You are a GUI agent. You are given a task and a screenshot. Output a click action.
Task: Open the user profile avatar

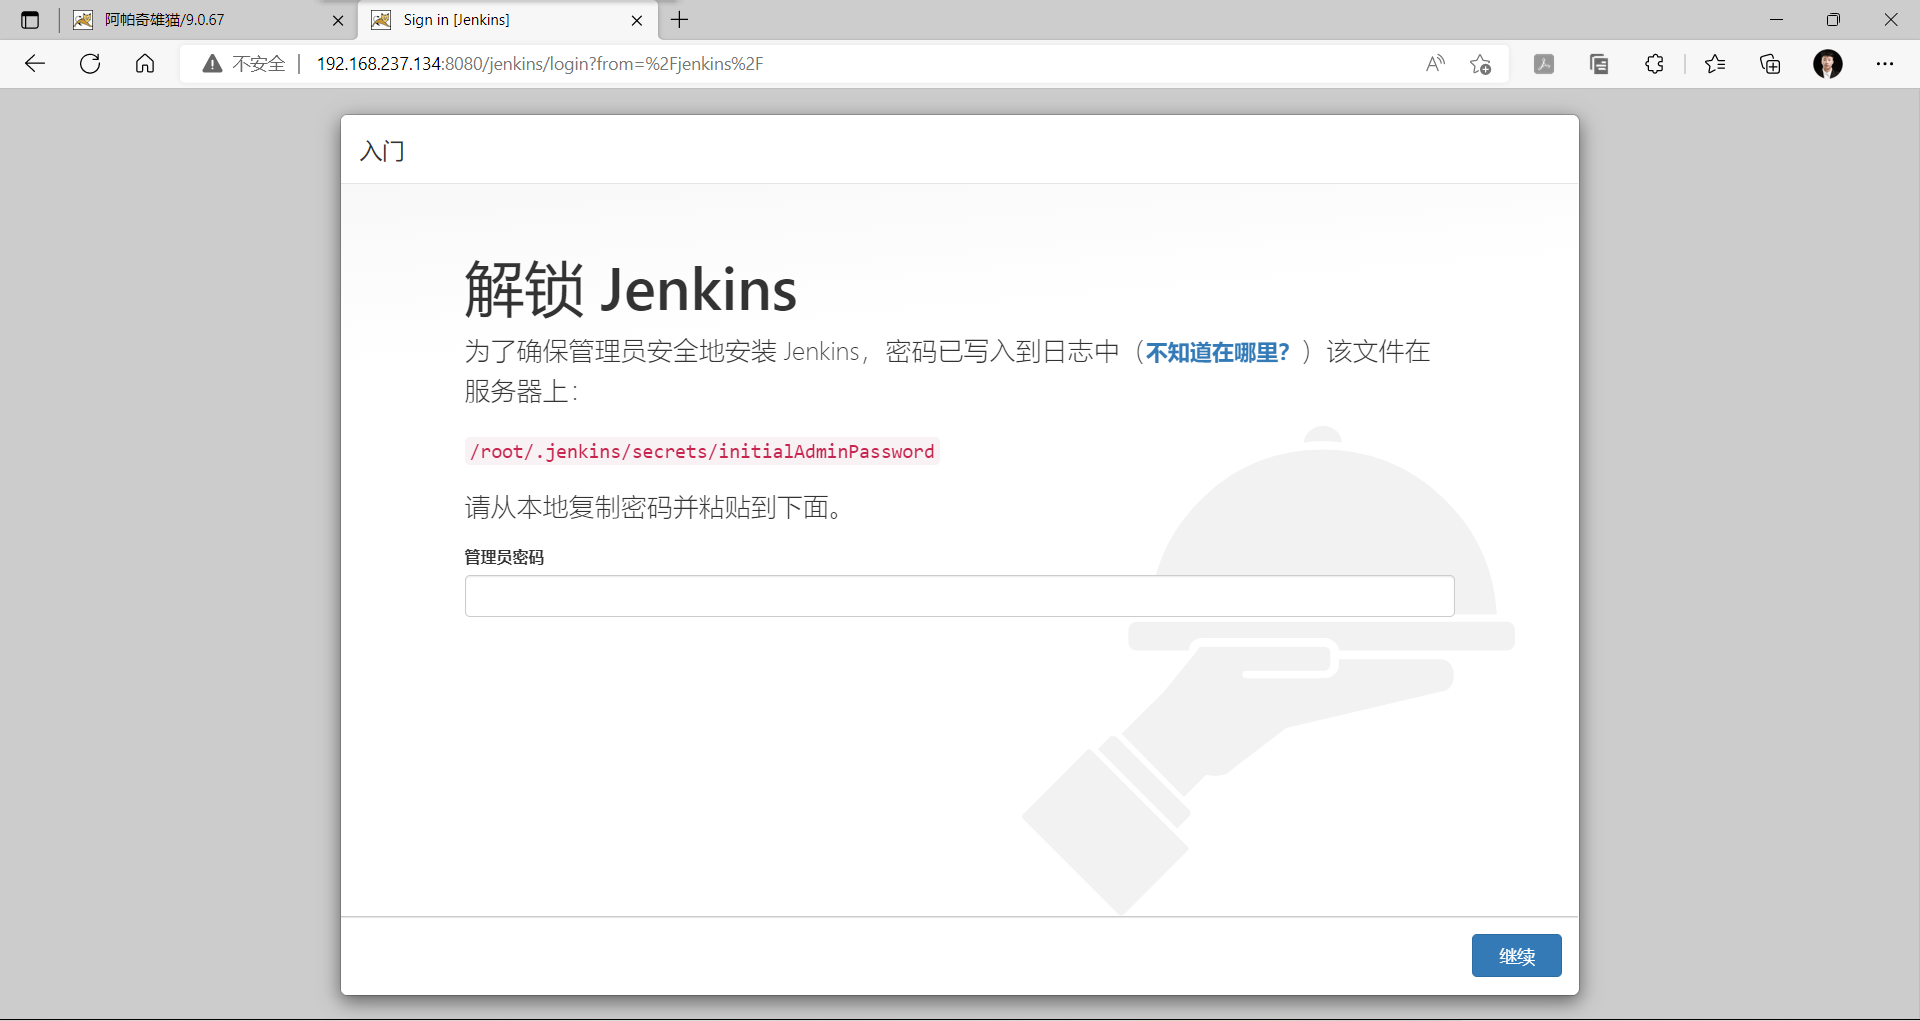pos(1828,64)
